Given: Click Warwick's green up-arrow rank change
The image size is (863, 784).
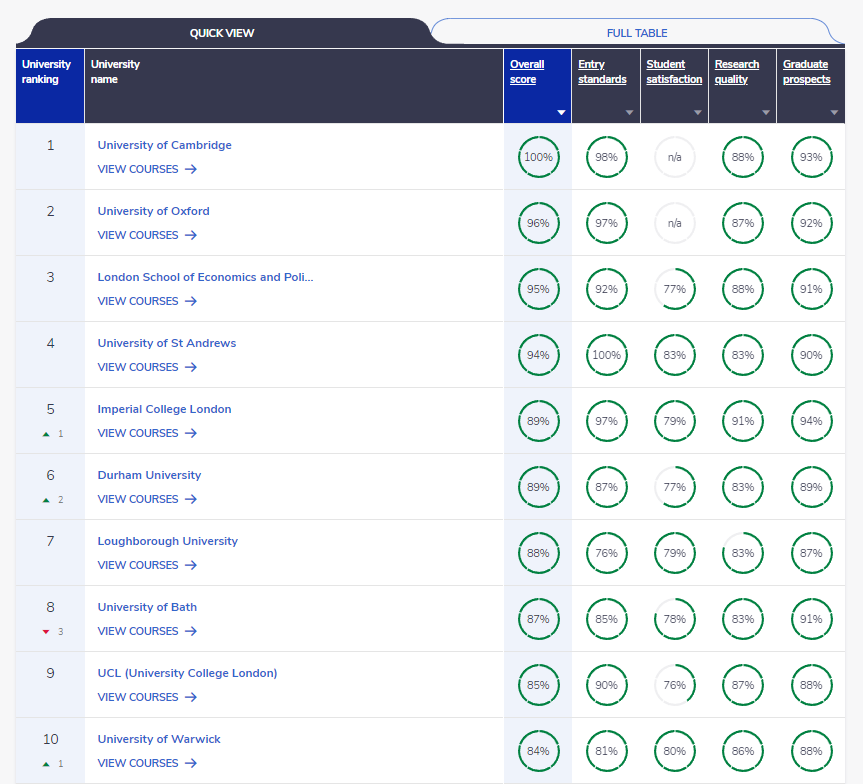Looking at the screenshot, I should point(46,764).
